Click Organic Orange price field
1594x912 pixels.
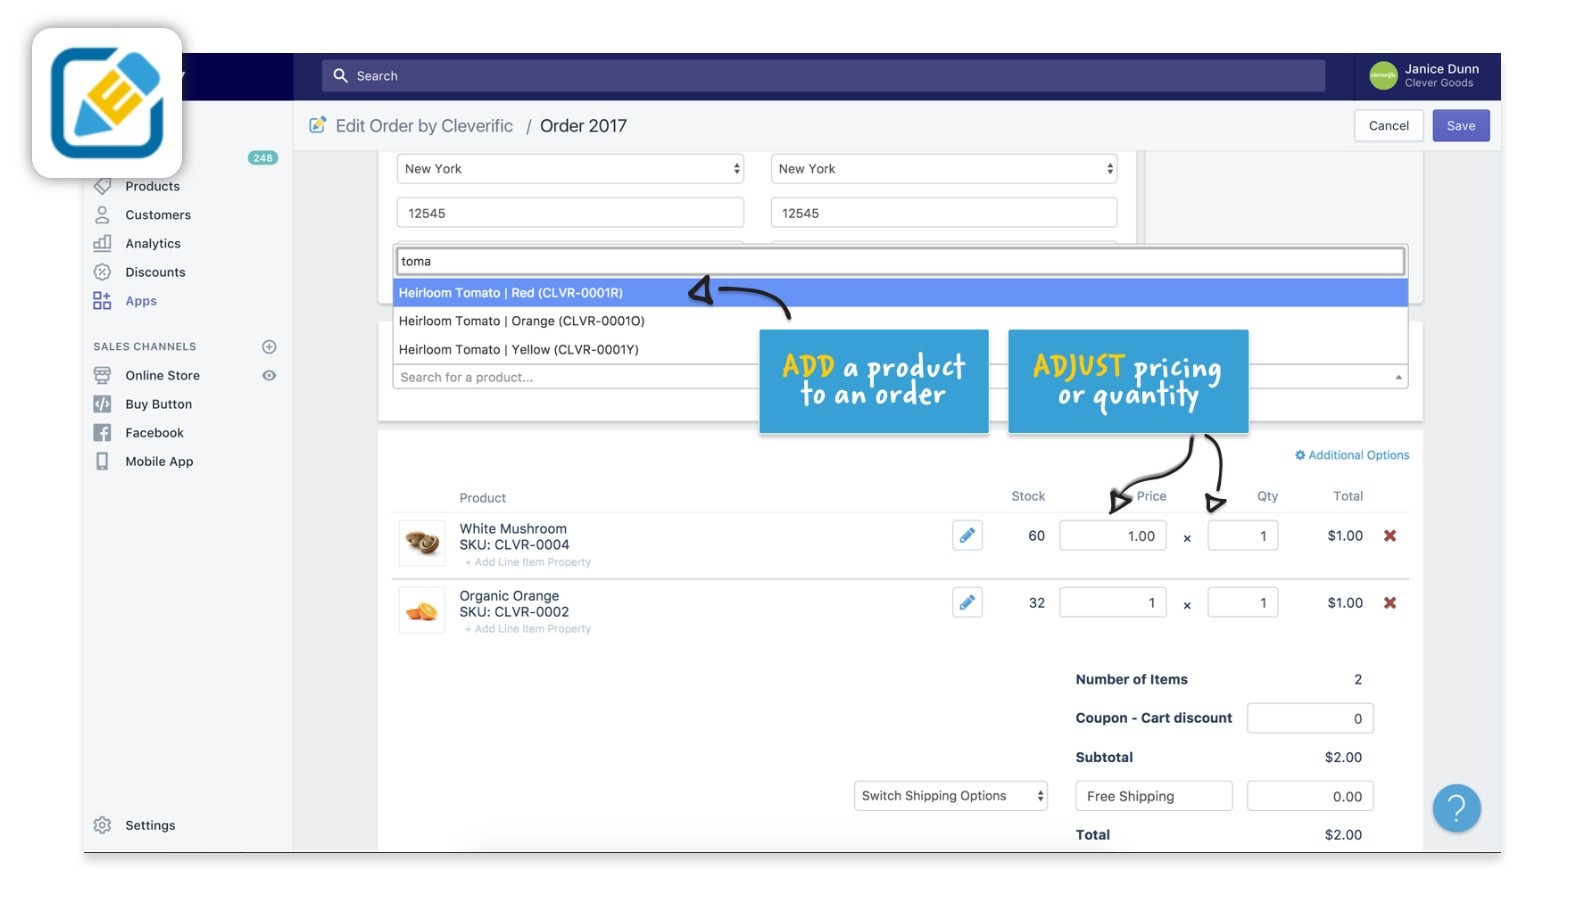point(1113,603)
